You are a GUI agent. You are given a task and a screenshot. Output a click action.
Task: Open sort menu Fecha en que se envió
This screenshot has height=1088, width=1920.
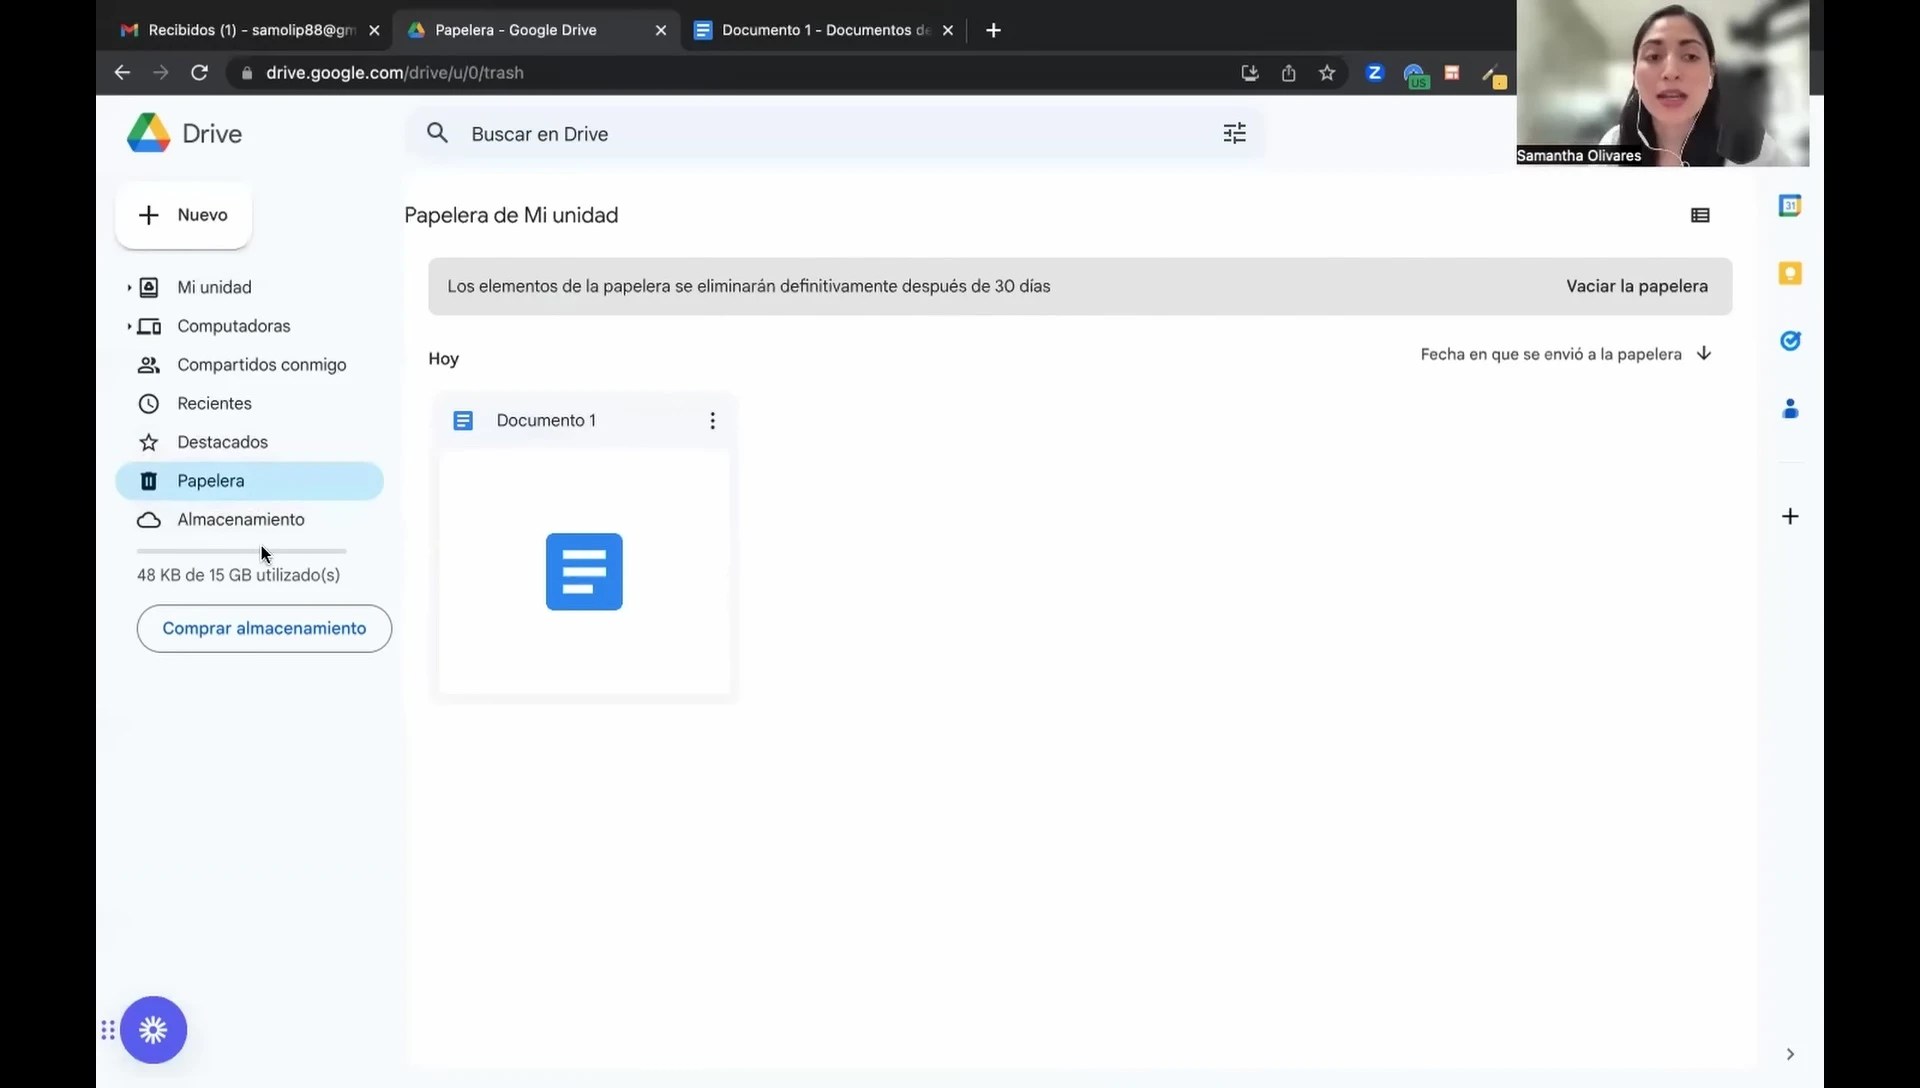pyautogui.click(x=1551, y=354)
